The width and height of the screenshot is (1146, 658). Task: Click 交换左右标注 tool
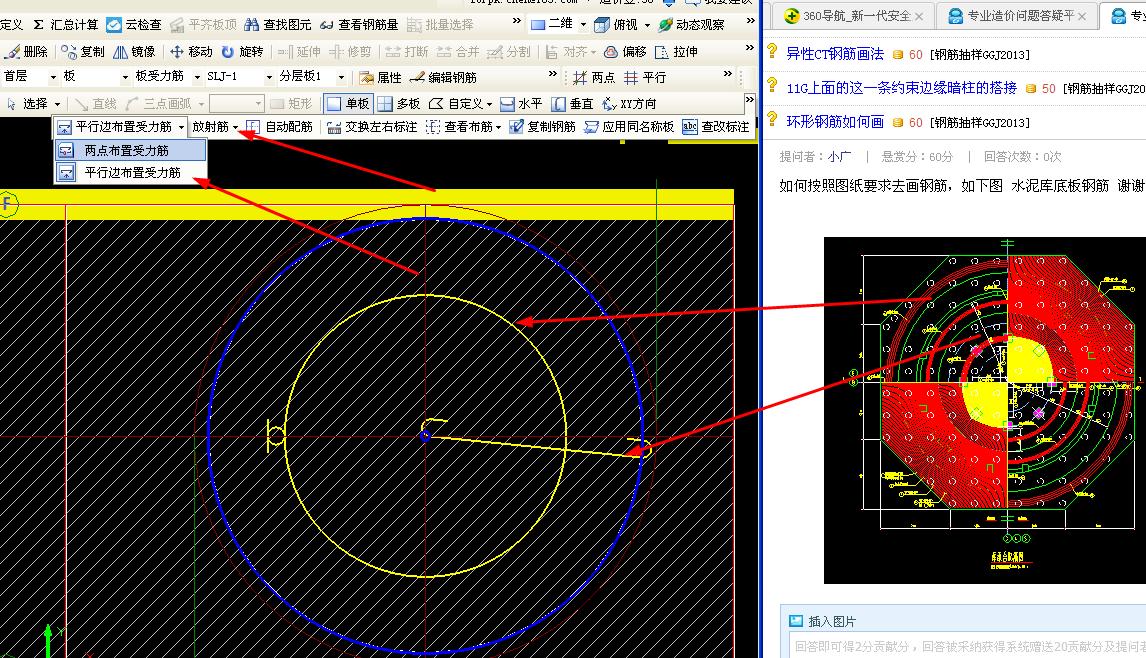[x=372, y=127]
